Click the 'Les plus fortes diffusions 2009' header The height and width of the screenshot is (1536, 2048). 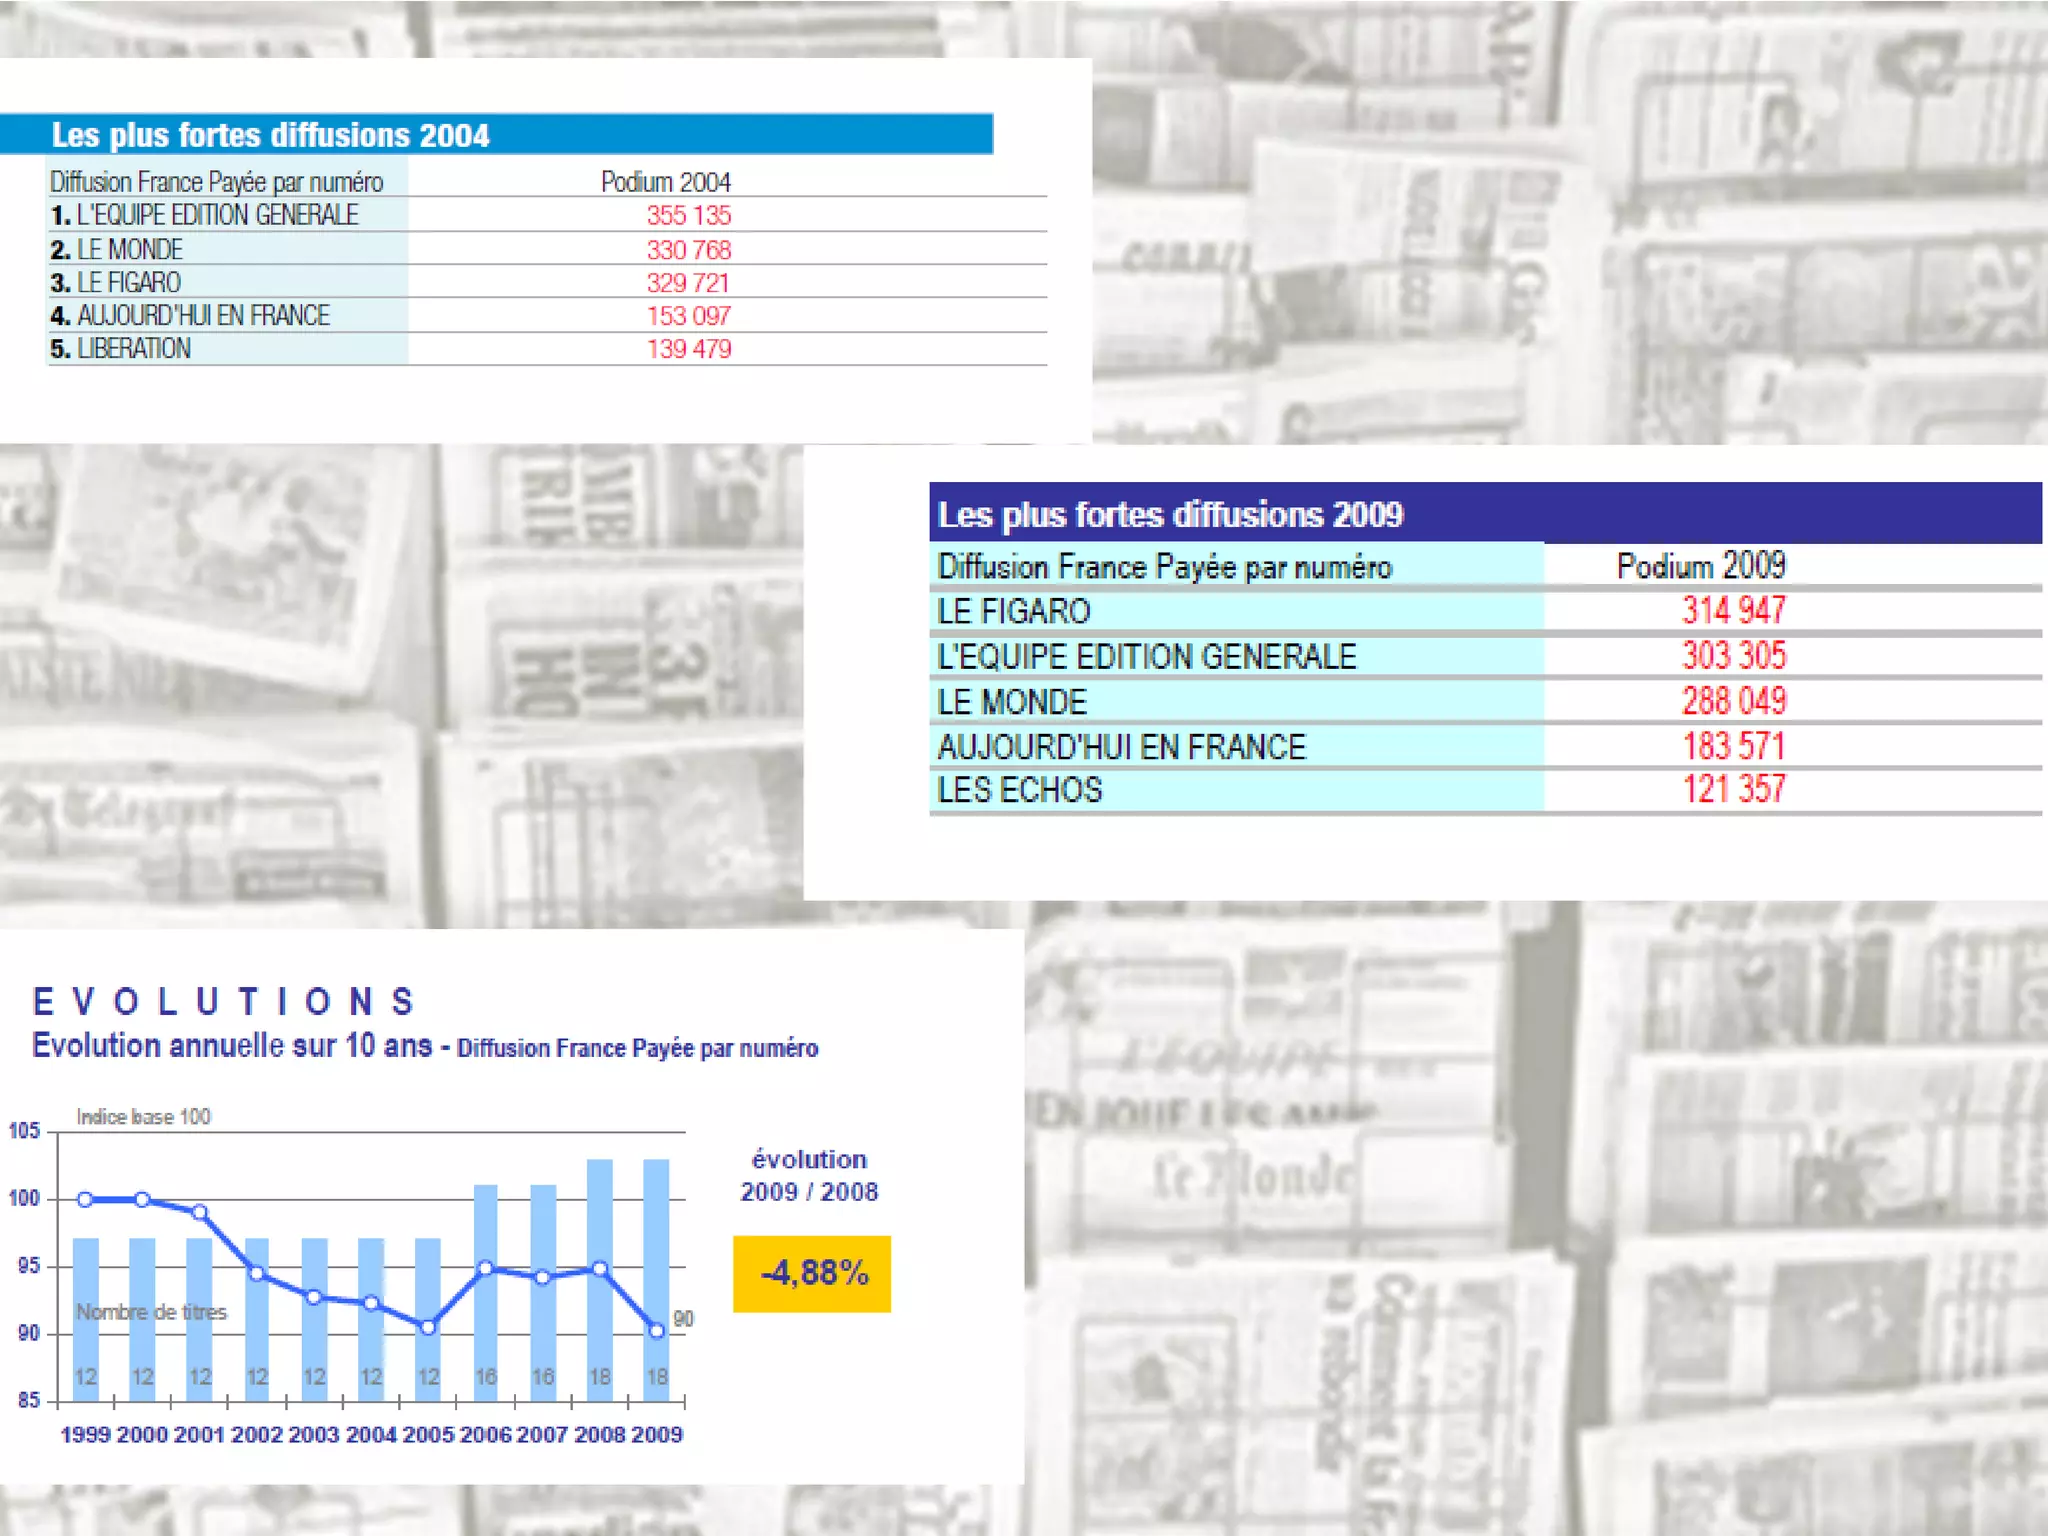[1170, 514]
